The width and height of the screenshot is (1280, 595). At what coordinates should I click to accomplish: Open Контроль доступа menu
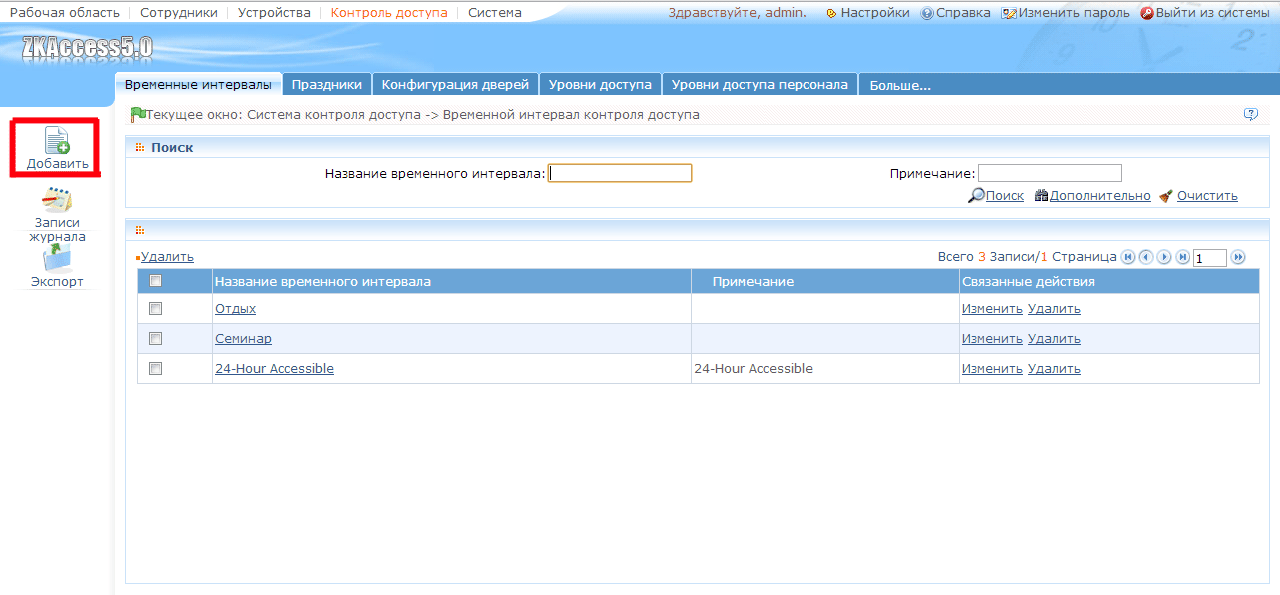[x=389, y=13]
